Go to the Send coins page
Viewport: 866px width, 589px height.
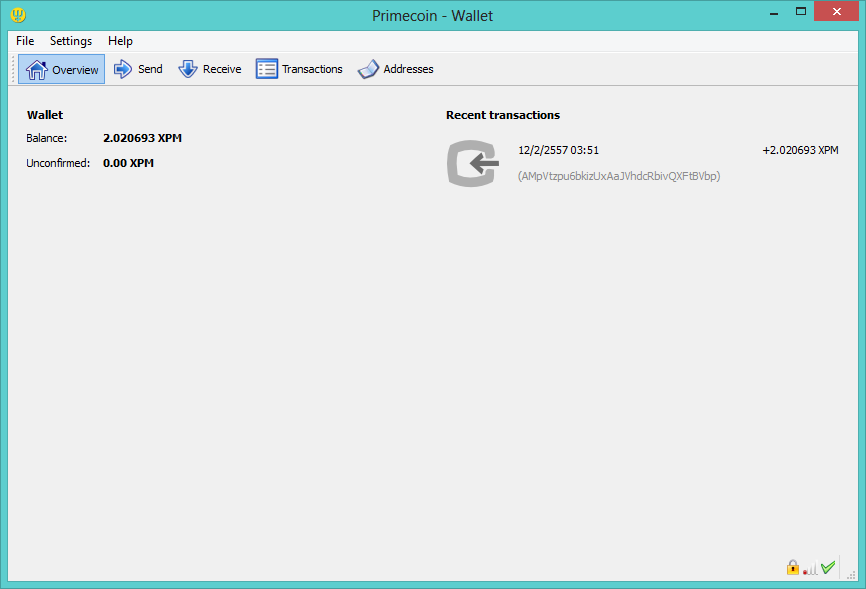[x=138, y=69]
